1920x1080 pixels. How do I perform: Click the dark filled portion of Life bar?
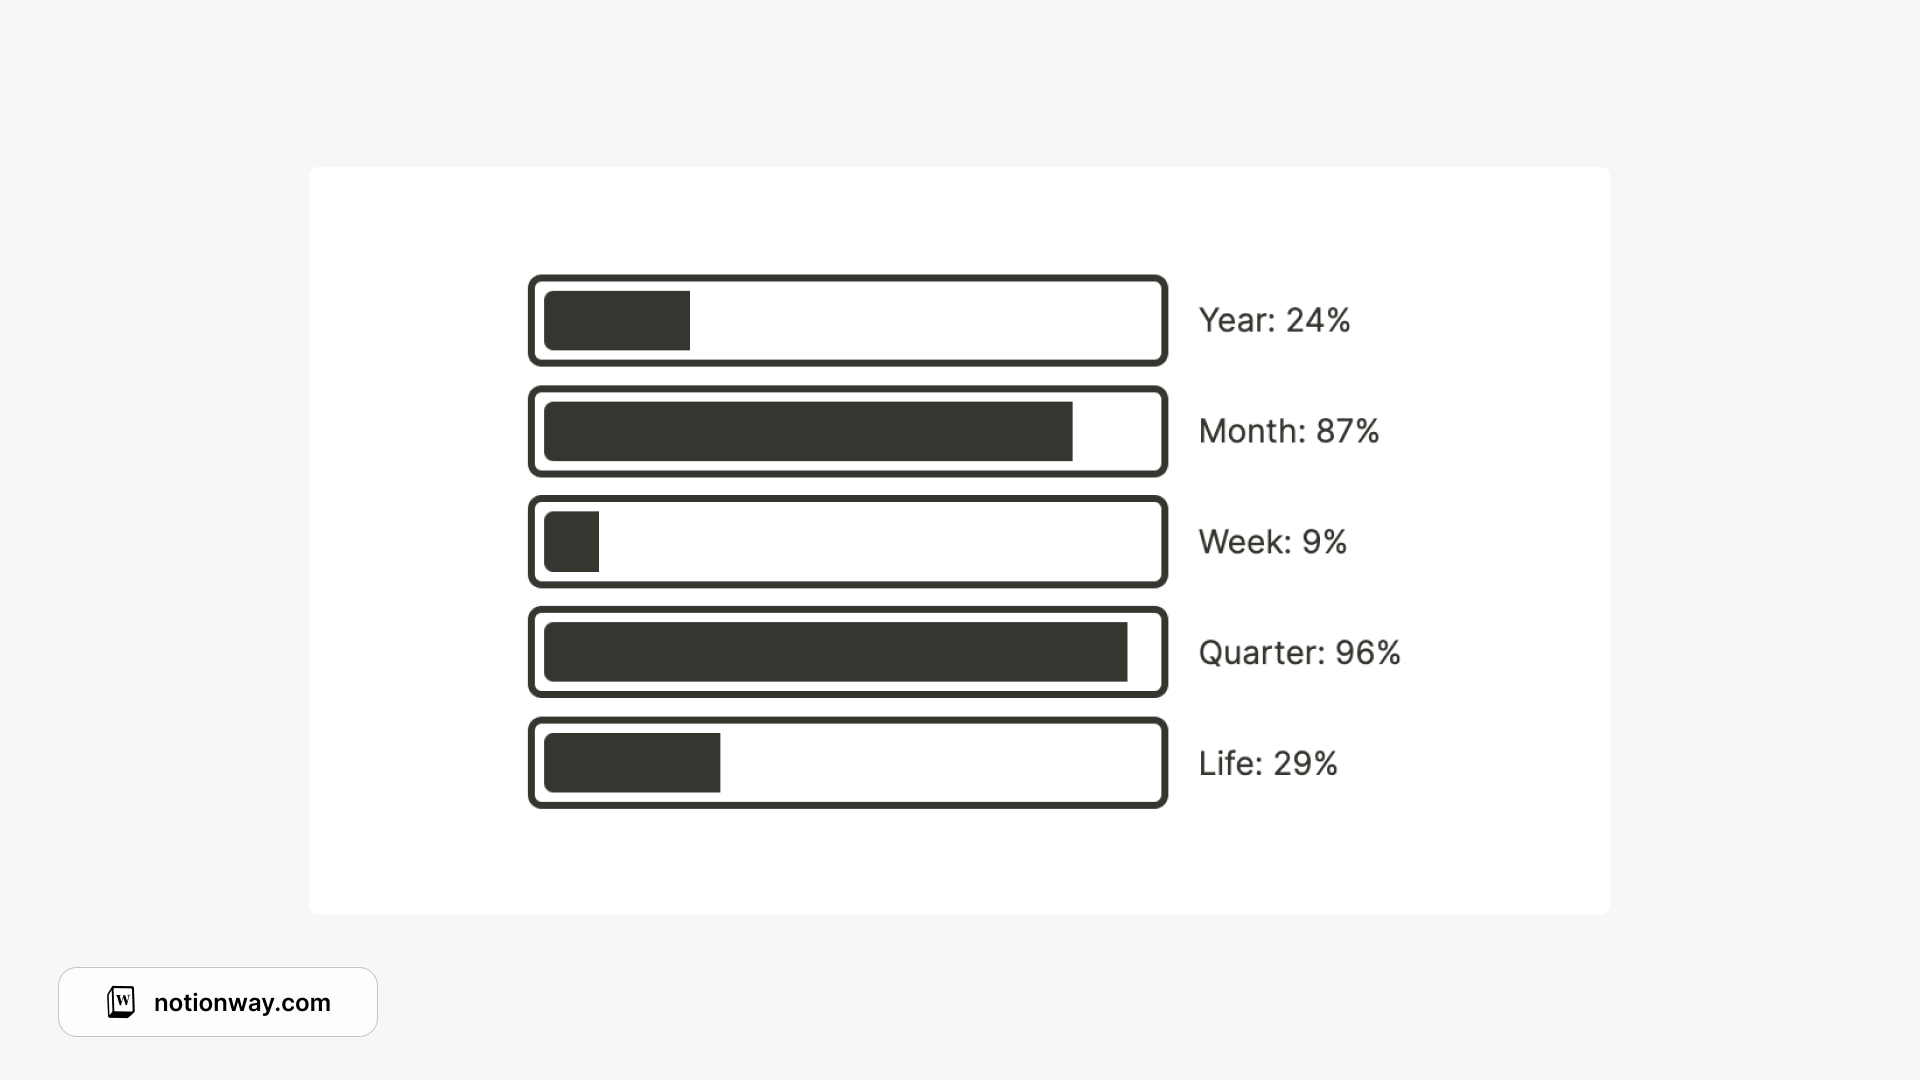pyautogui.click(x=632, y=763)
